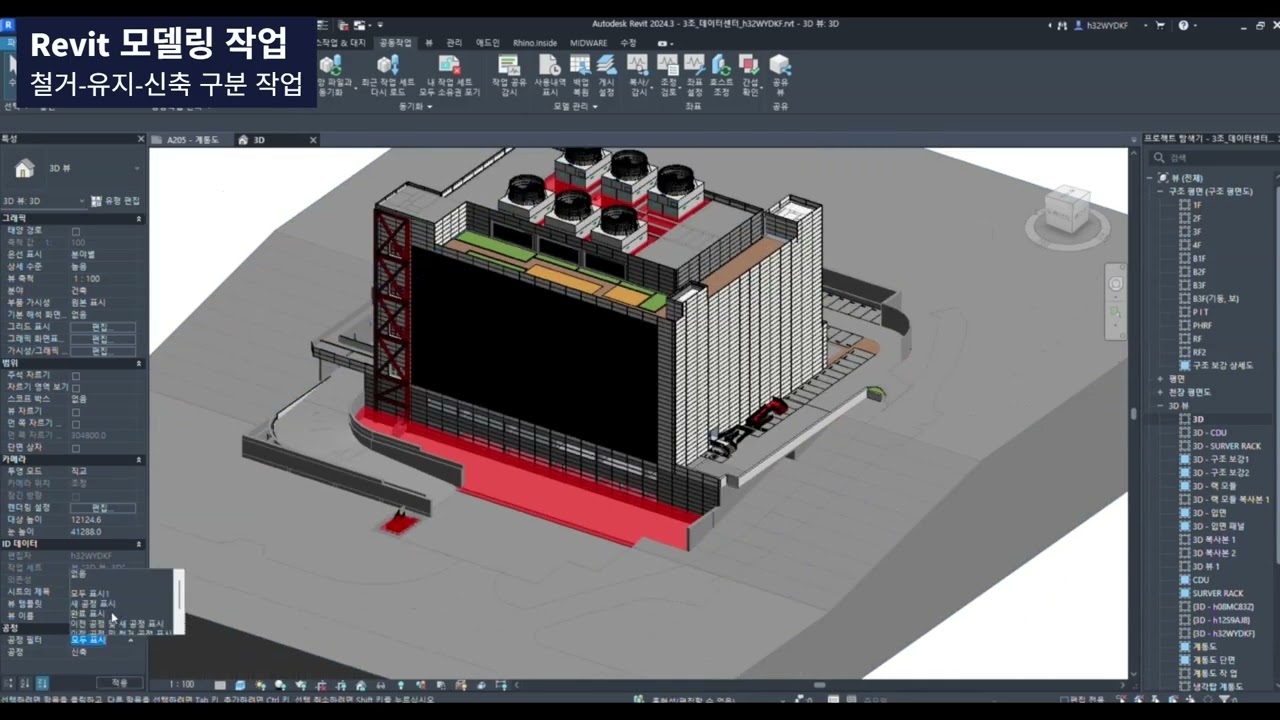Image resolution: width=1280 pixels, height=720 pixels.
Task: Click the 사용내역 표시 icon
Action: coord(550,67)
